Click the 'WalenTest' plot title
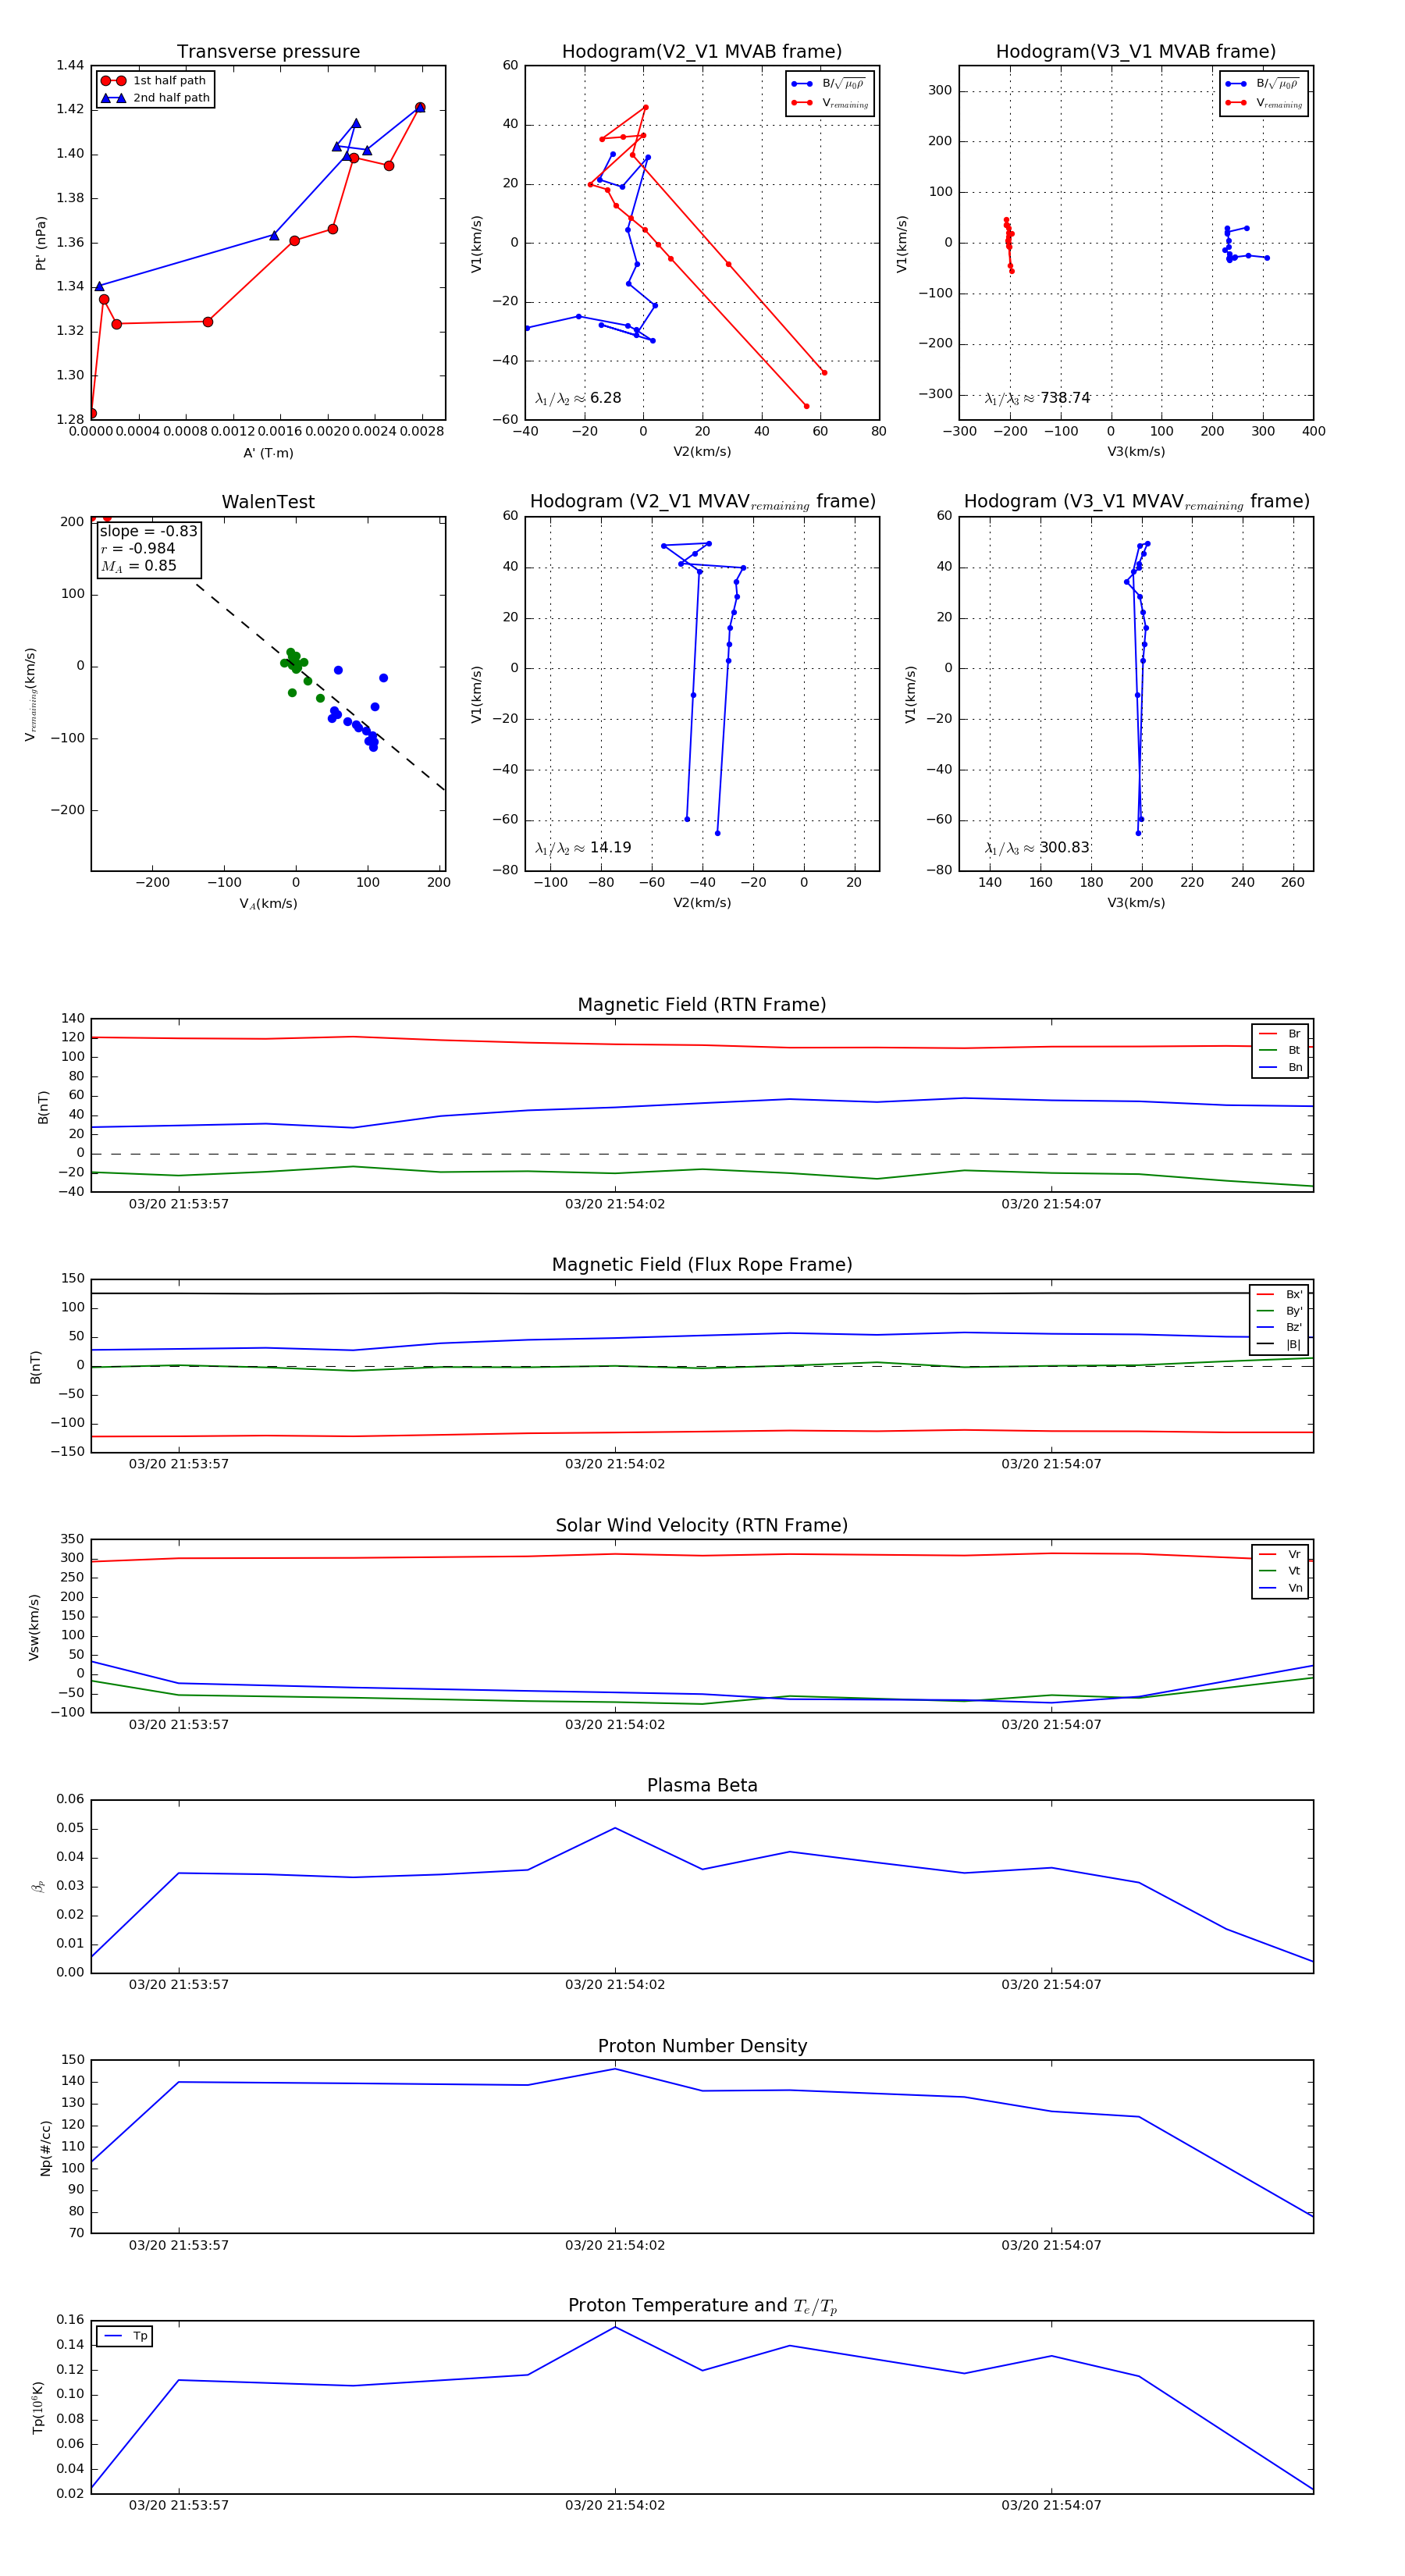 click(x=268, y=502)
